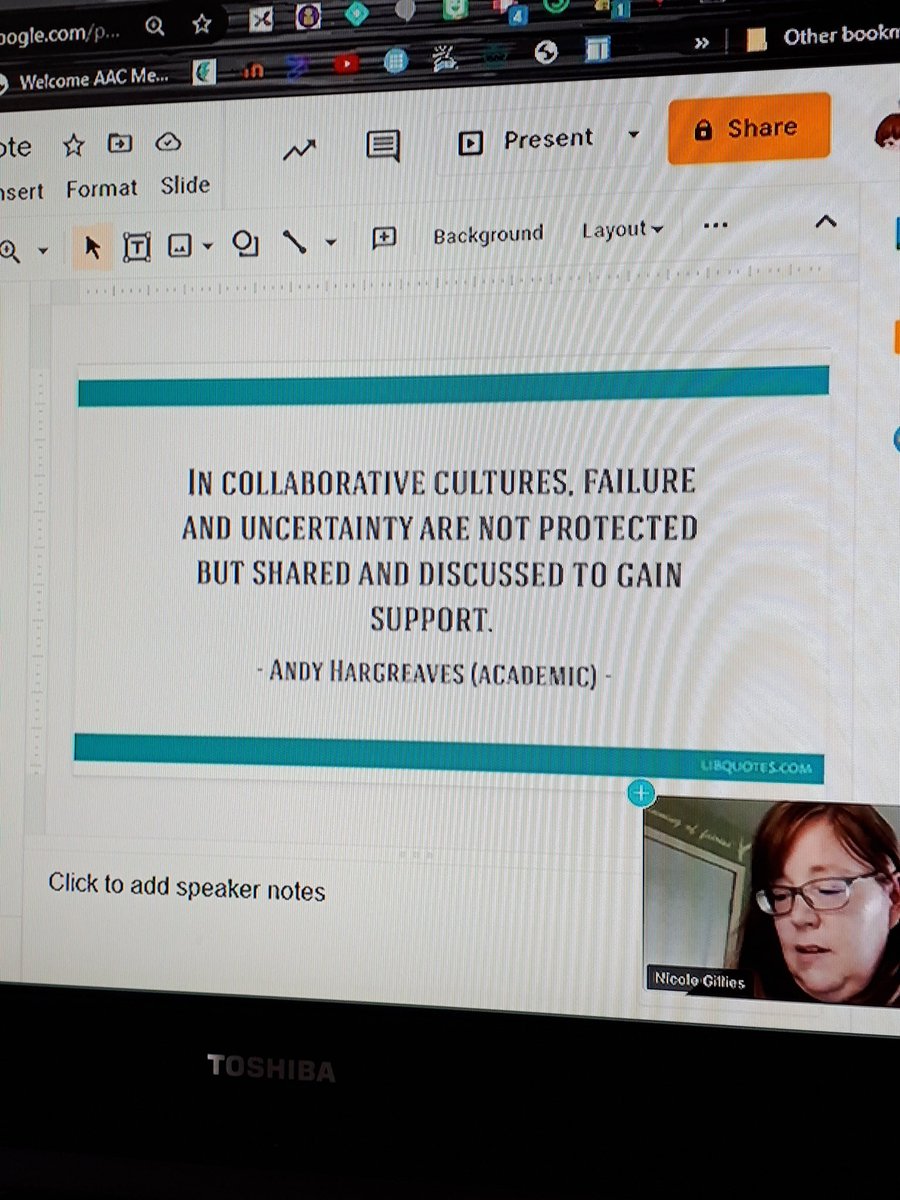Image resolution: width=900 pixels, height=1200 pixels.
Task: Select the Line tool
Action: point(294,242)
